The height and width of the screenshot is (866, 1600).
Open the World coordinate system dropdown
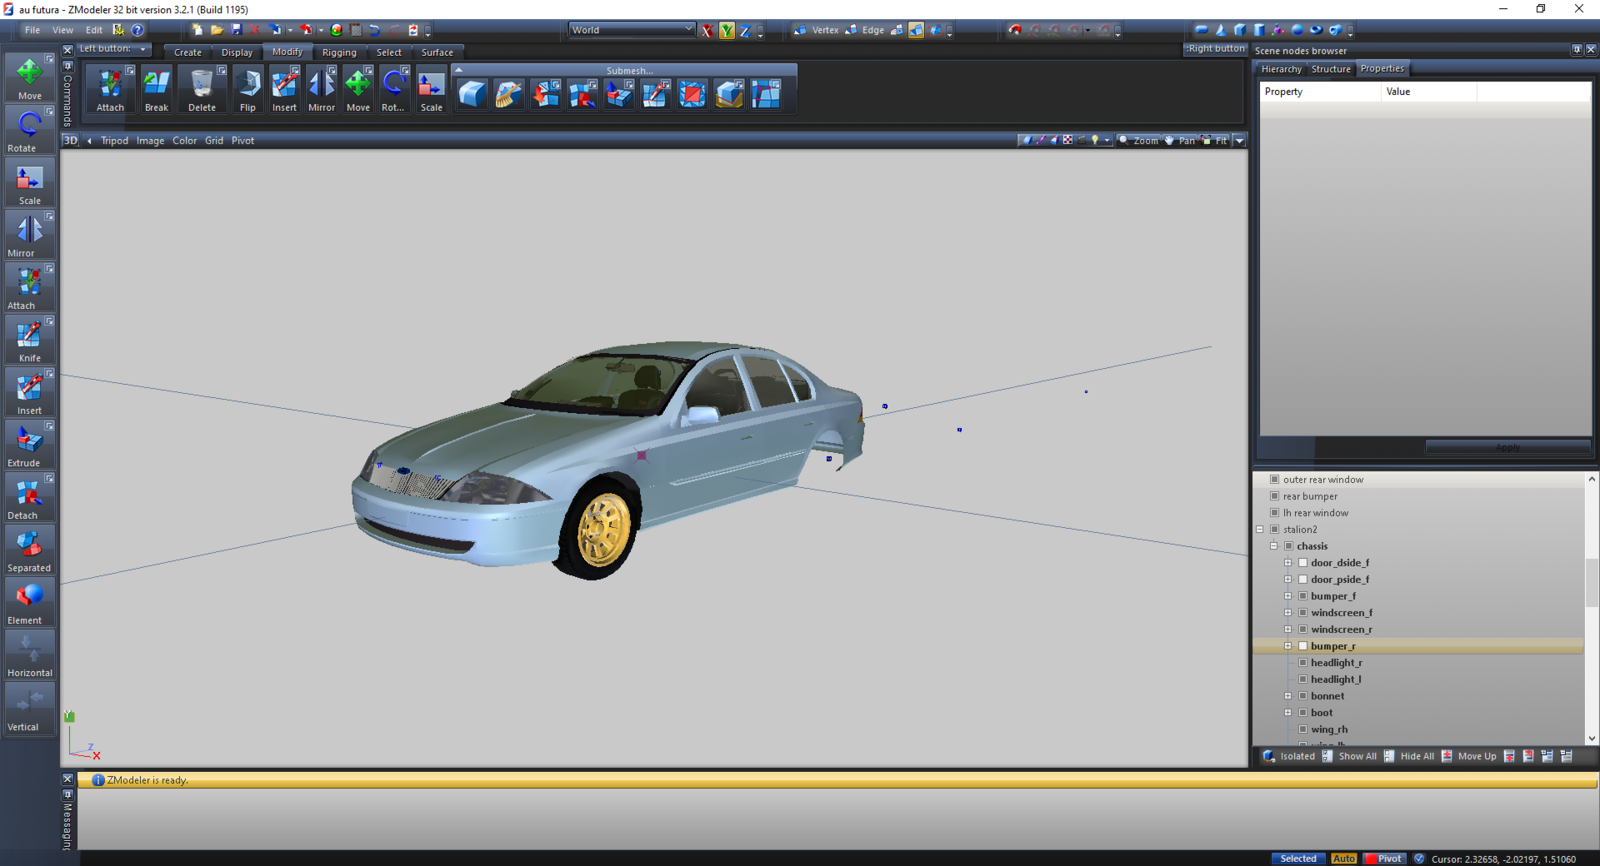(631, 30)
